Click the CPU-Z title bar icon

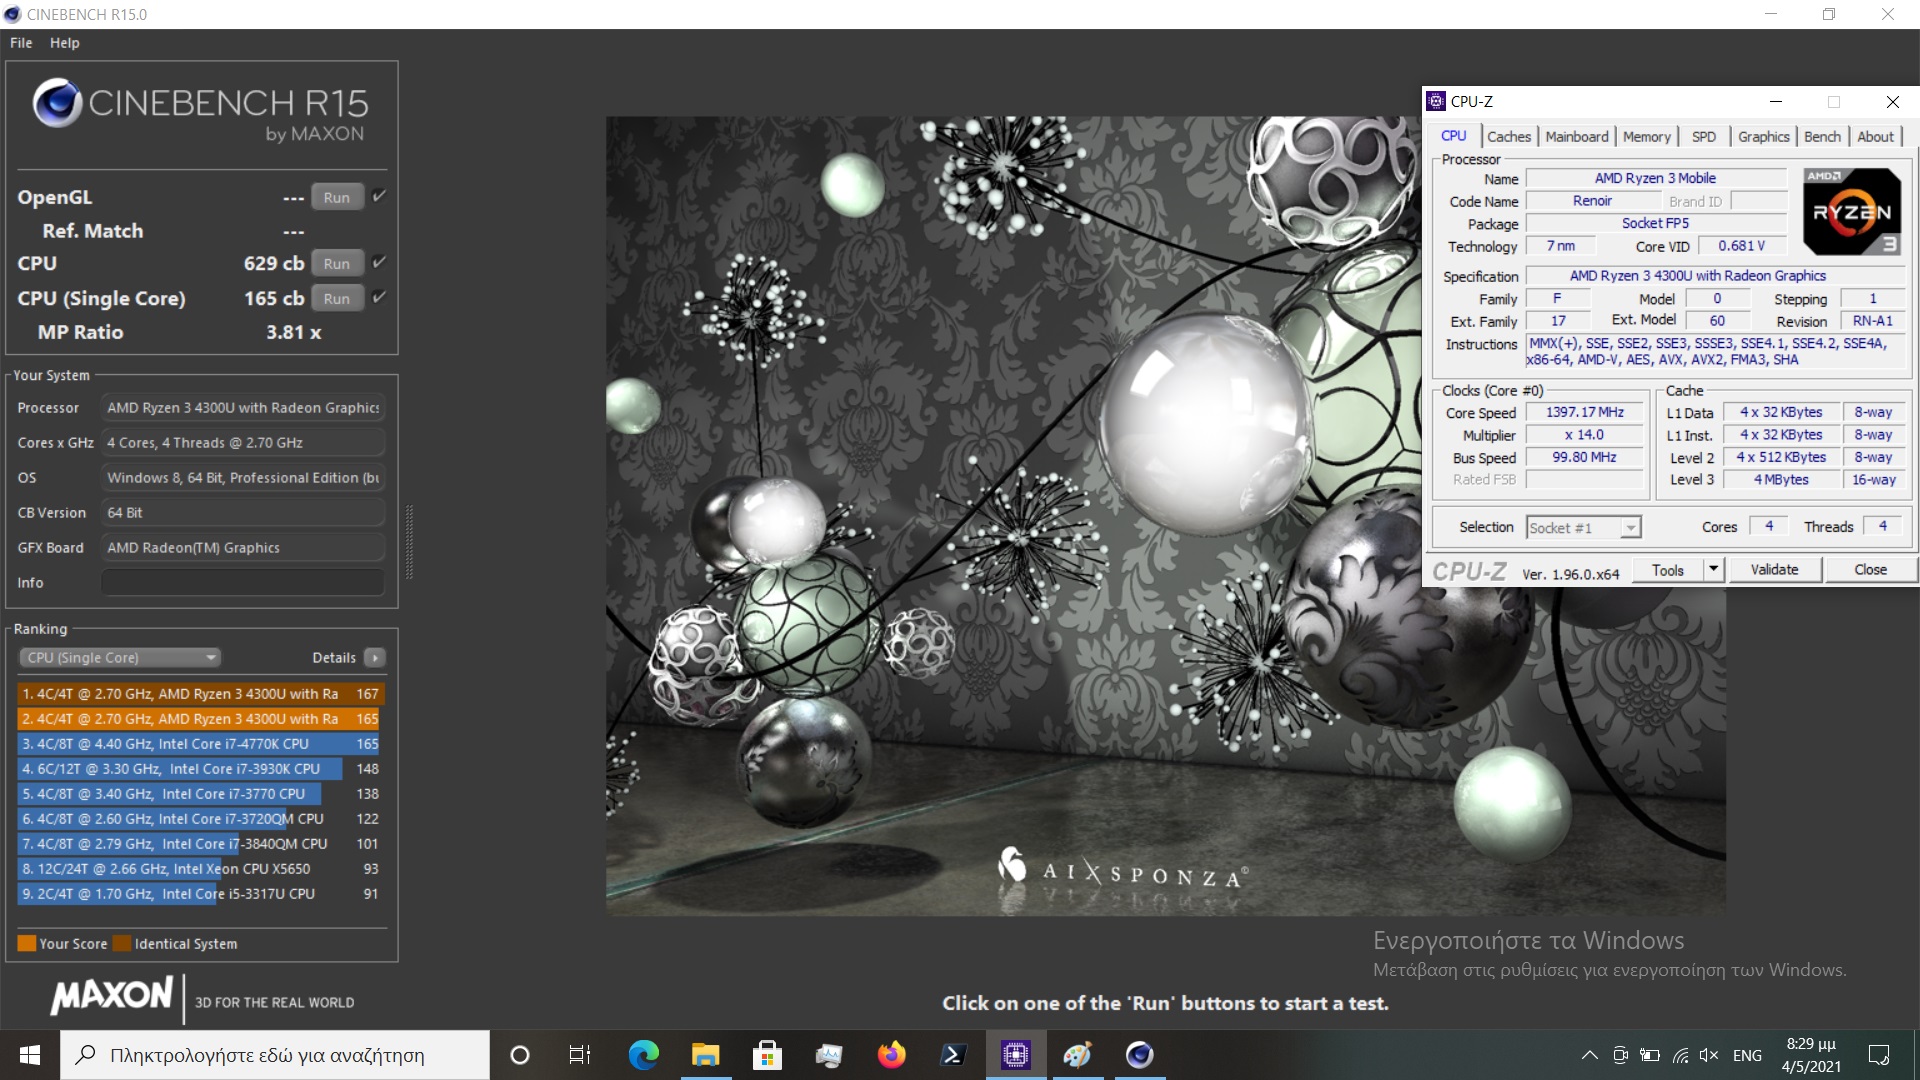coord(1436,101)
